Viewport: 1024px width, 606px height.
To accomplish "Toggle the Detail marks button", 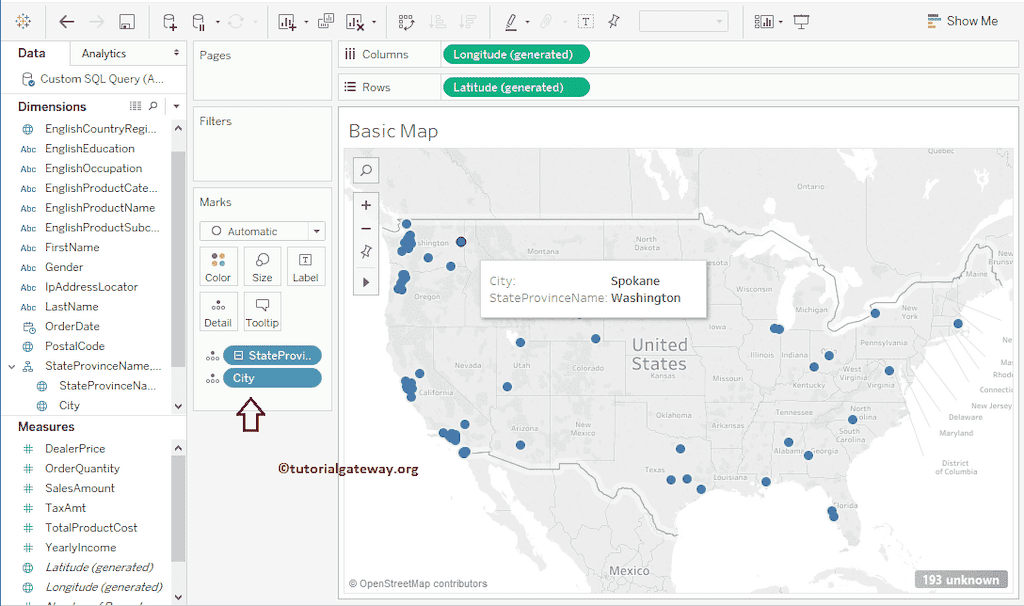I will (218, 312).
